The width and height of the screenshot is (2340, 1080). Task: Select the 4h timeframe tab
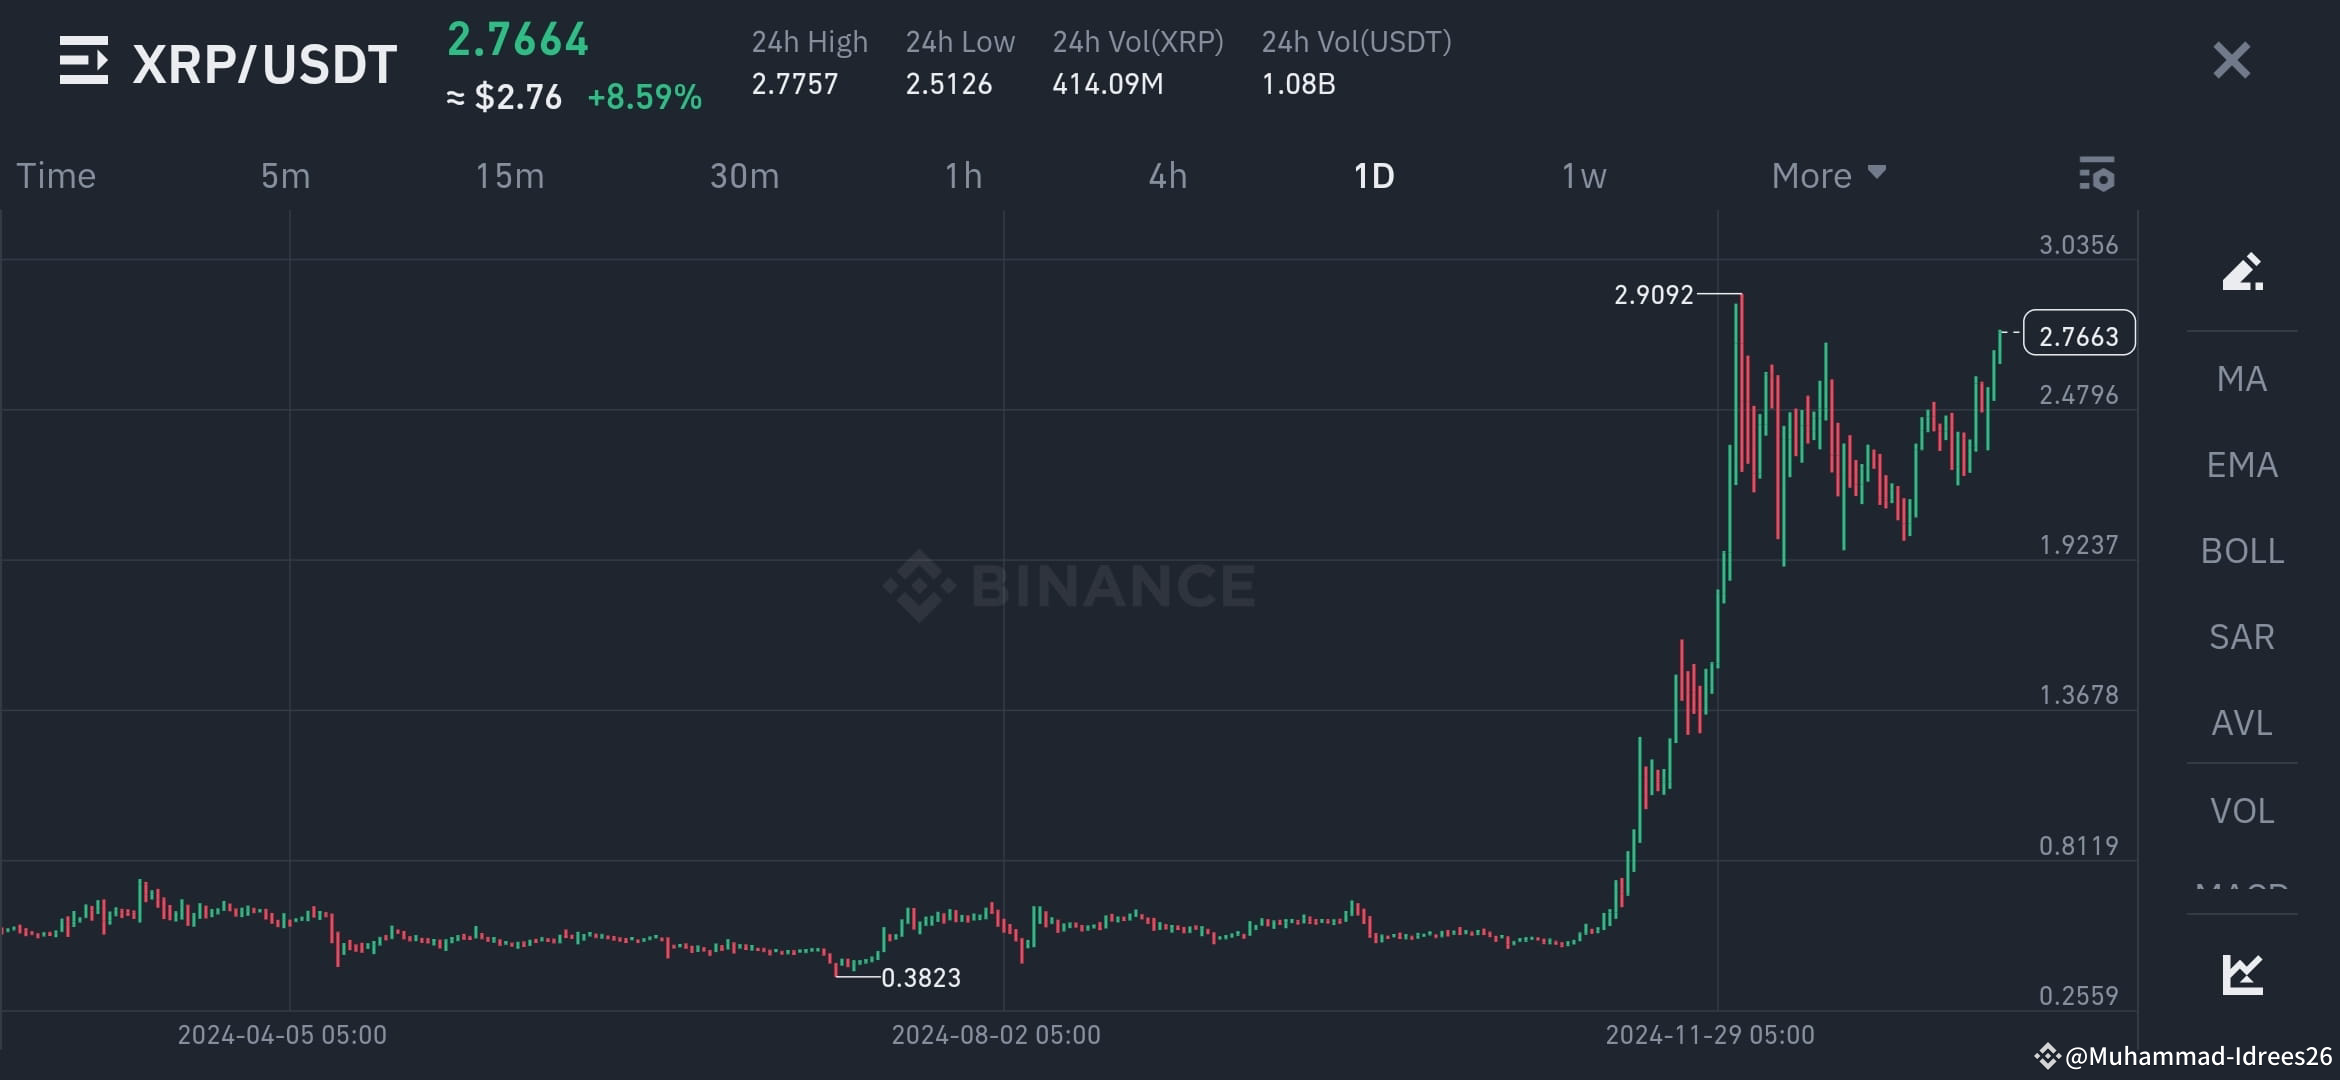coord(1167,174)
